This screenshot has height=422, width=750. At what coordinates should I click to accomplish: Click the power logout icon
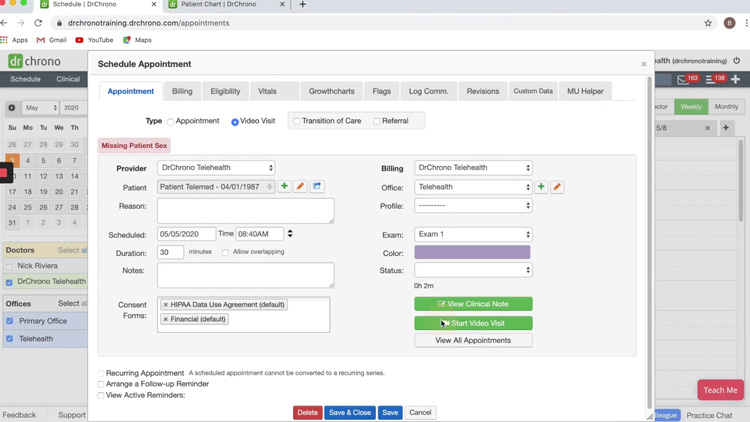tap(737, 61)
